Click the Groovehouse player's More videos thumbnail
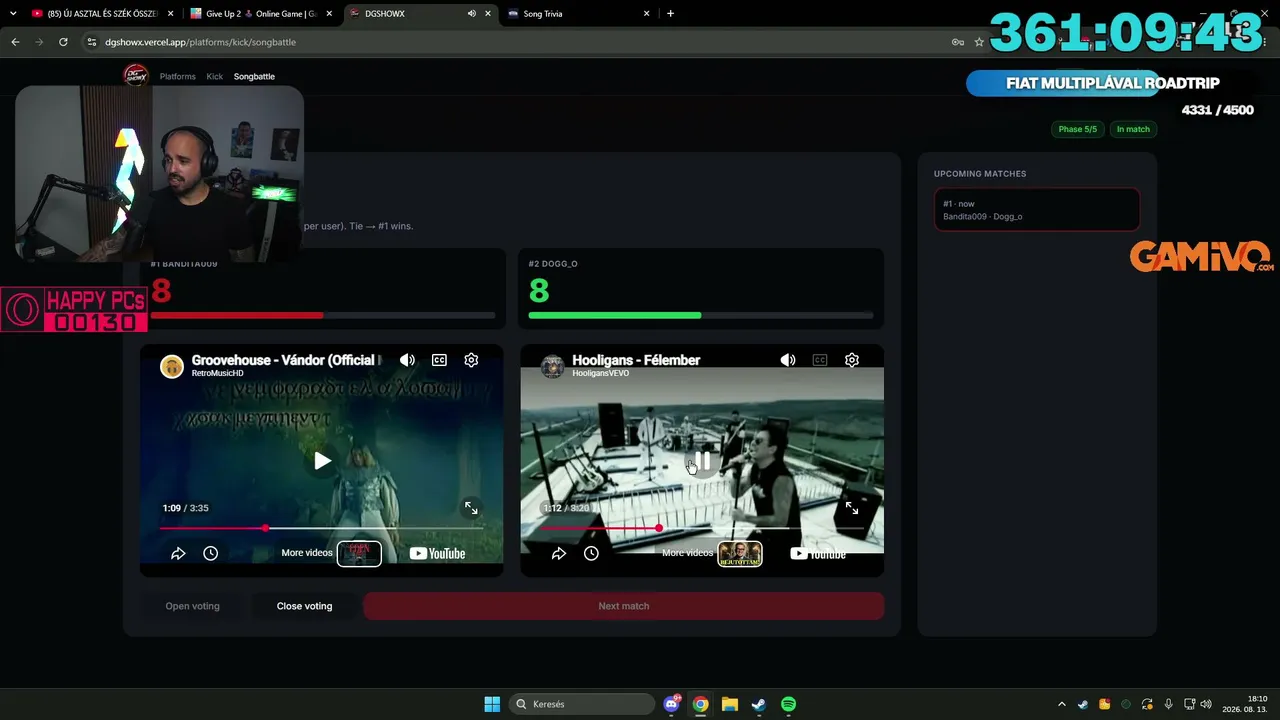This screenshot has height=720, width=1280. pyautogui.click(x=359, y=553)
